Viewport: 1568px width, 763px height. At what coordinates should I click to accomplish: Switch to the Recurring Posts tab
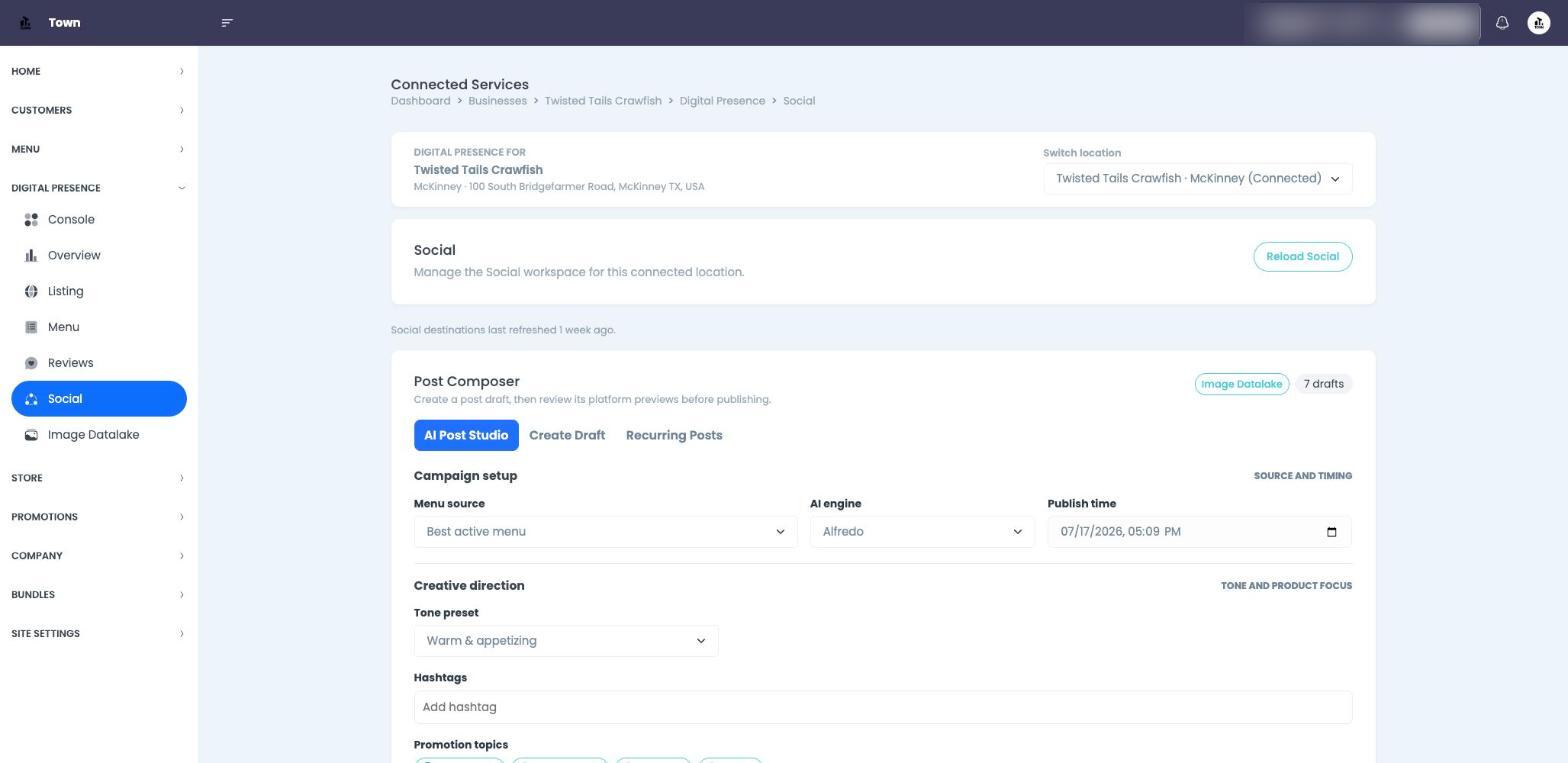(x=674, y=436)
